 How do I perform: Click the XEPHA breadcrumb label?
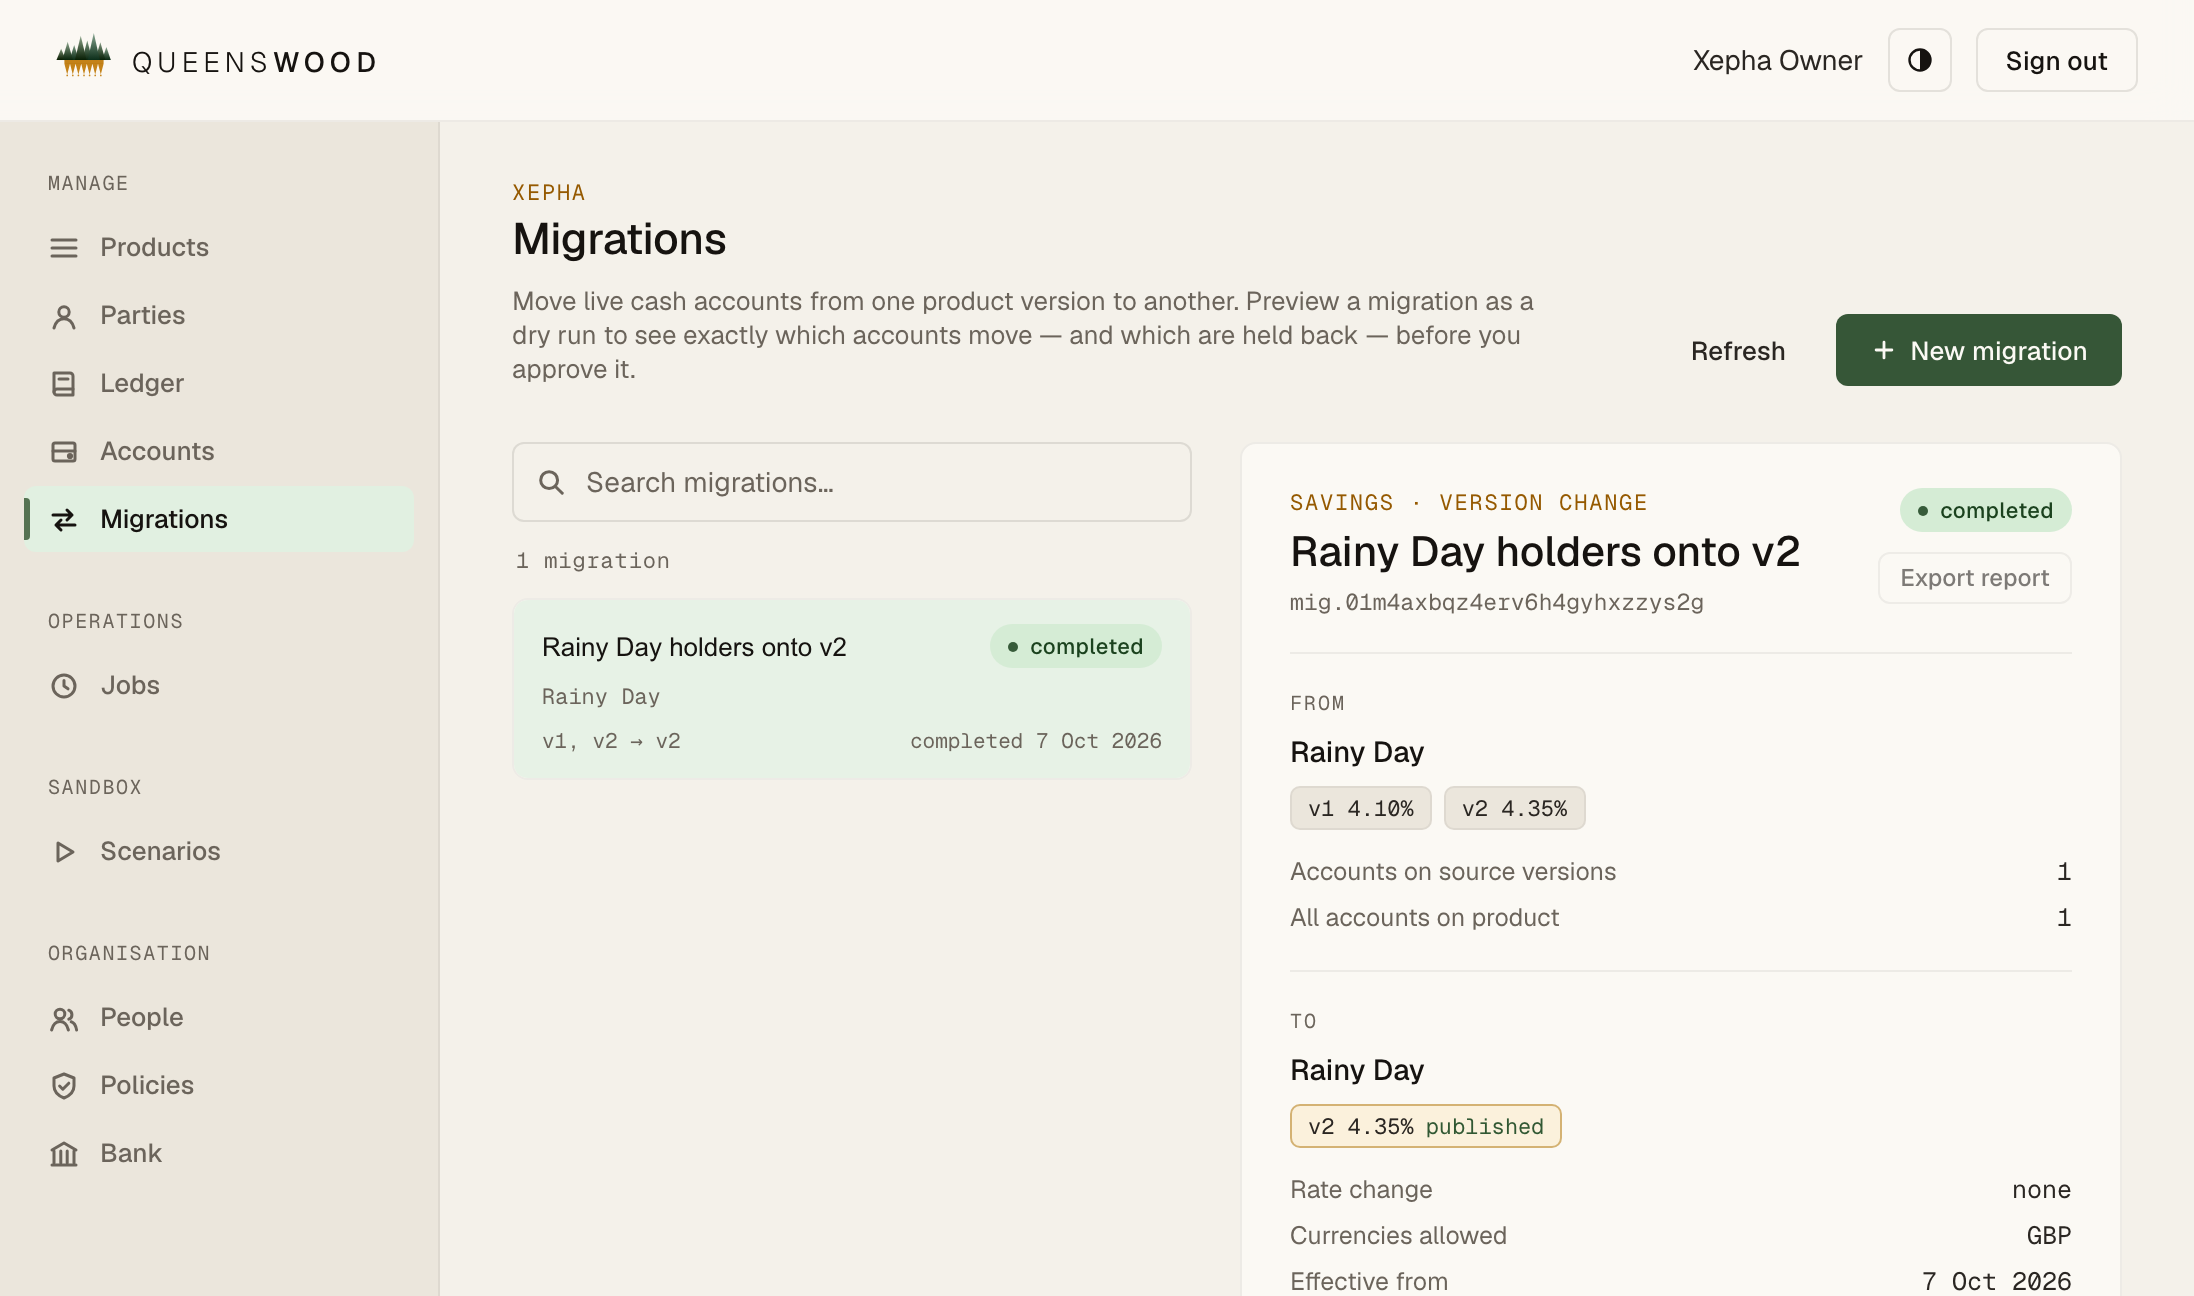(x=549, y=193)
